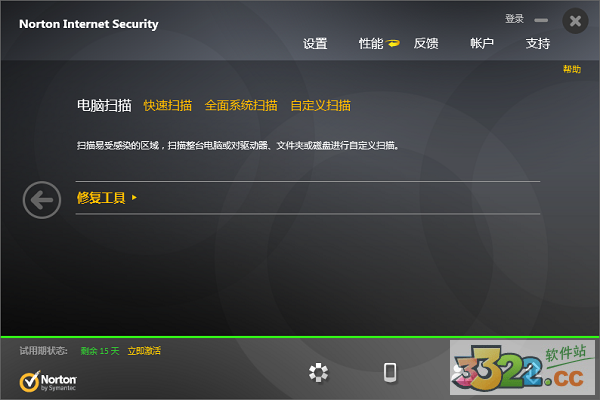This screenshot has height=400, width=600.
Task: Click the 立即激活 activate now link
Action: (144, 351)
